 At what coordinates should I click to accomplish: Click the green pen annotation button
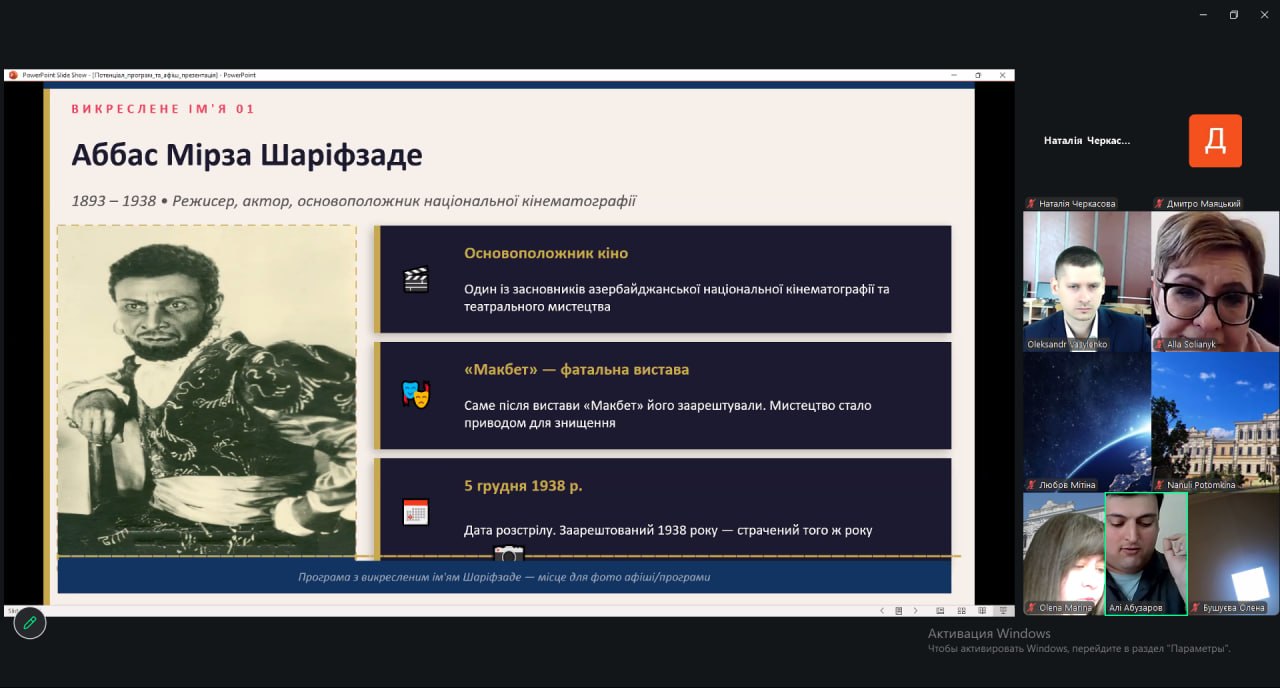(x=30, y=622)
